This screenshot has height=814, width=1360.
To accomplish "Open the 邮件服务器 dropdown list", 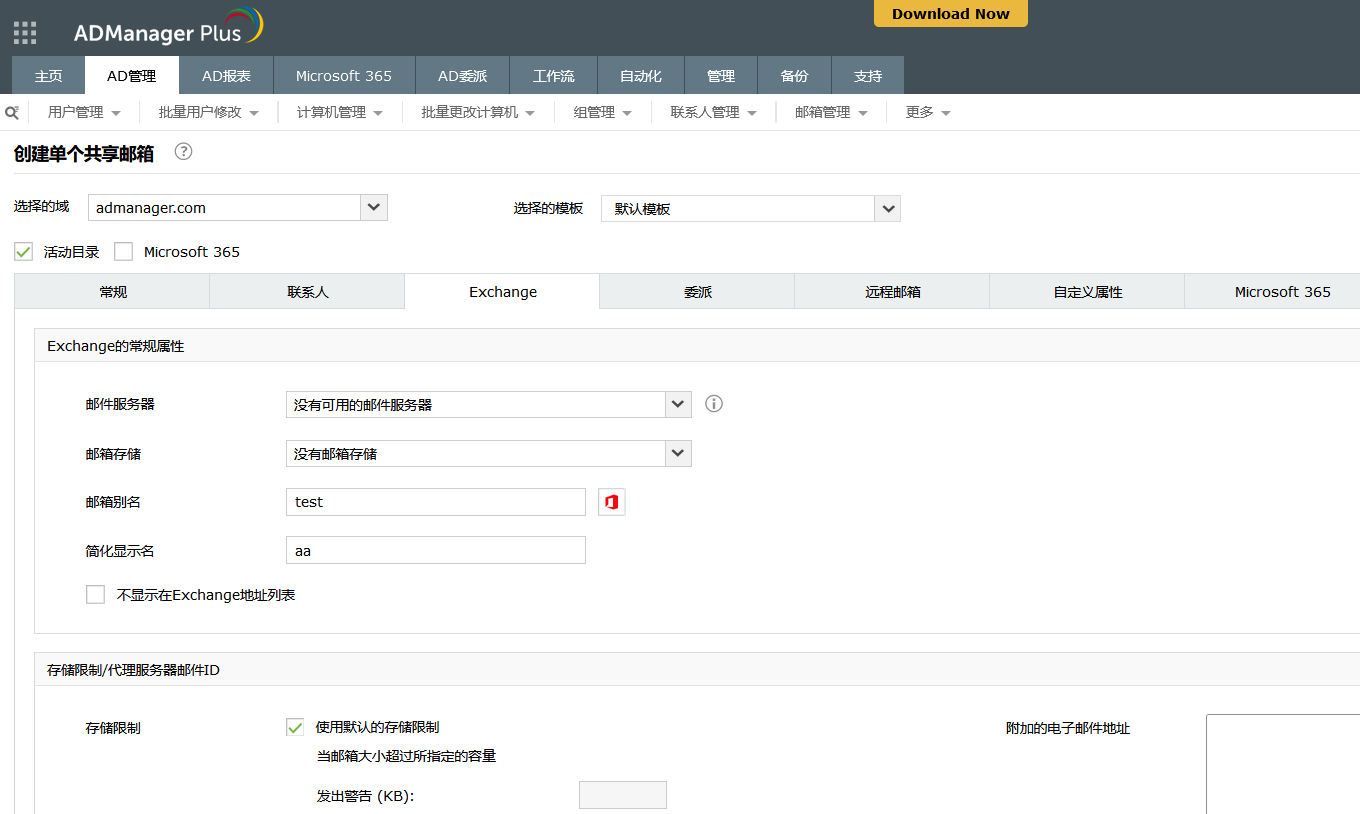I will (x=678, y=404).
